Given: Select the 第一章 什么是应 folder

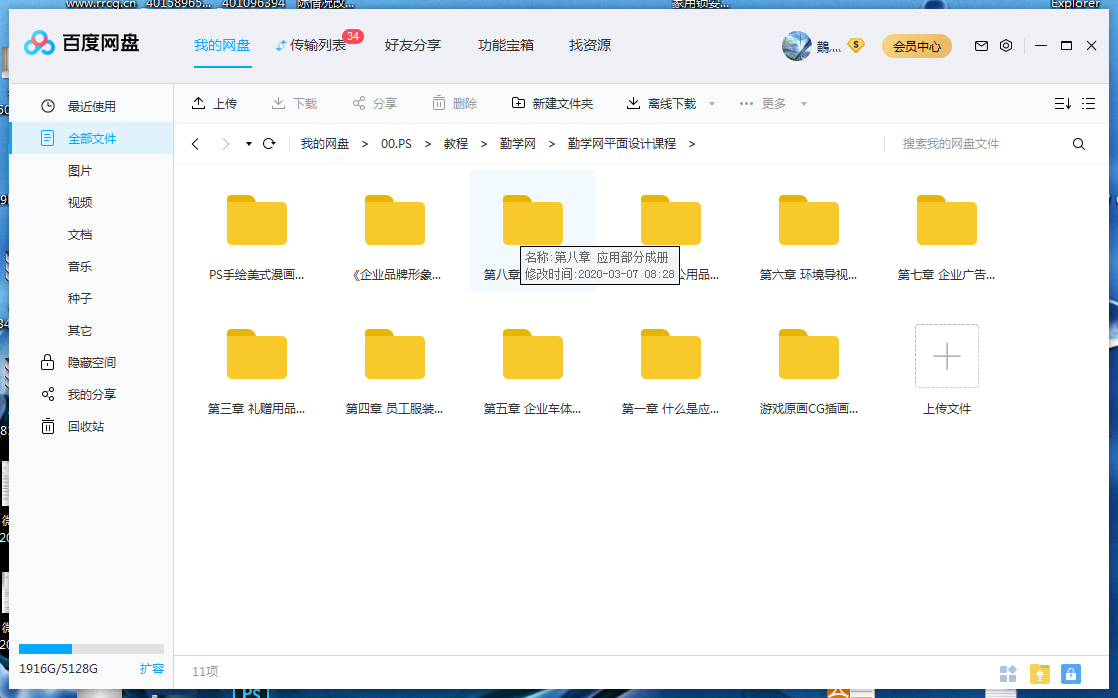Looking at the screenshot, I should pos(670,371).
